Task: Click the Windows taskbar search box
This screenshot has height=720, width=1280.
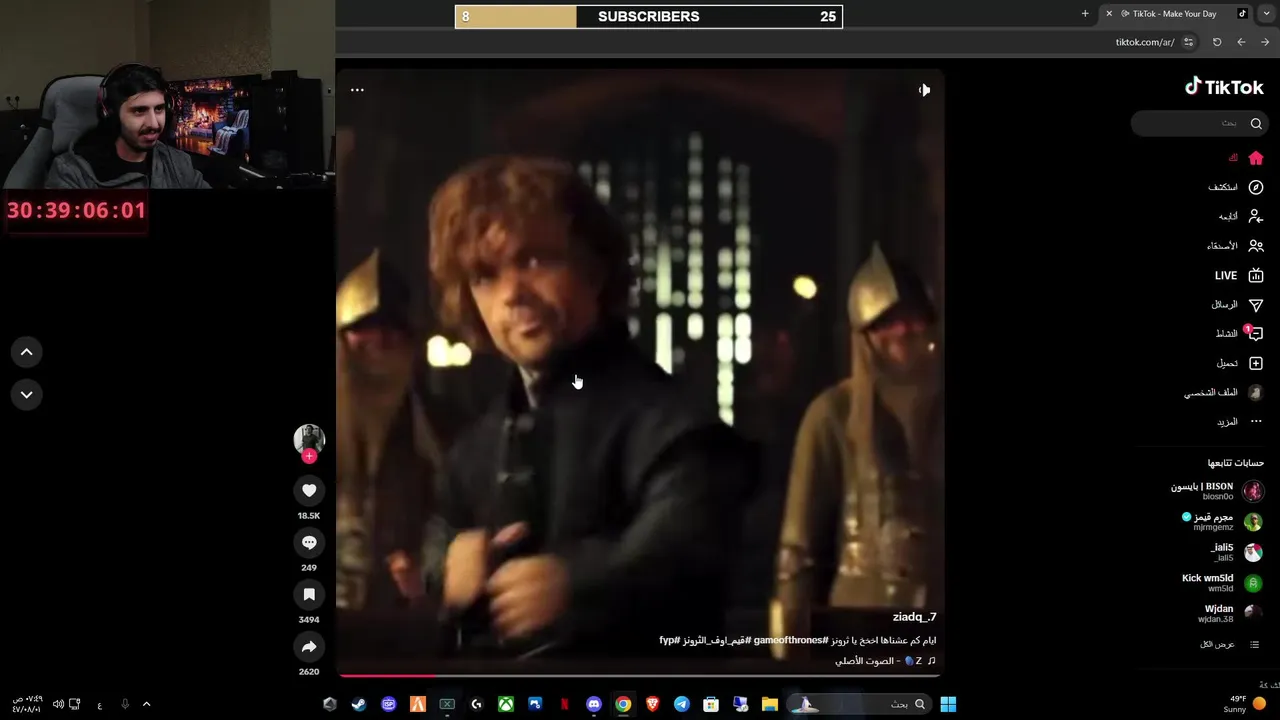Action: (861, 704)
